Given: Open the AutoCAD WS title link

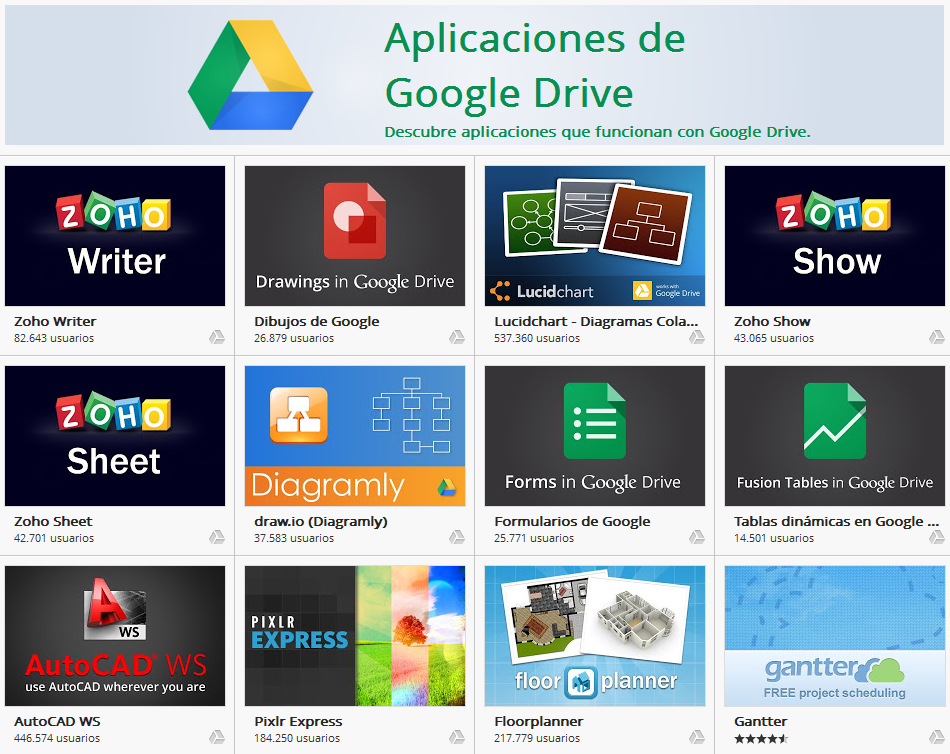Looking at the screenshot, I should 57,721.
